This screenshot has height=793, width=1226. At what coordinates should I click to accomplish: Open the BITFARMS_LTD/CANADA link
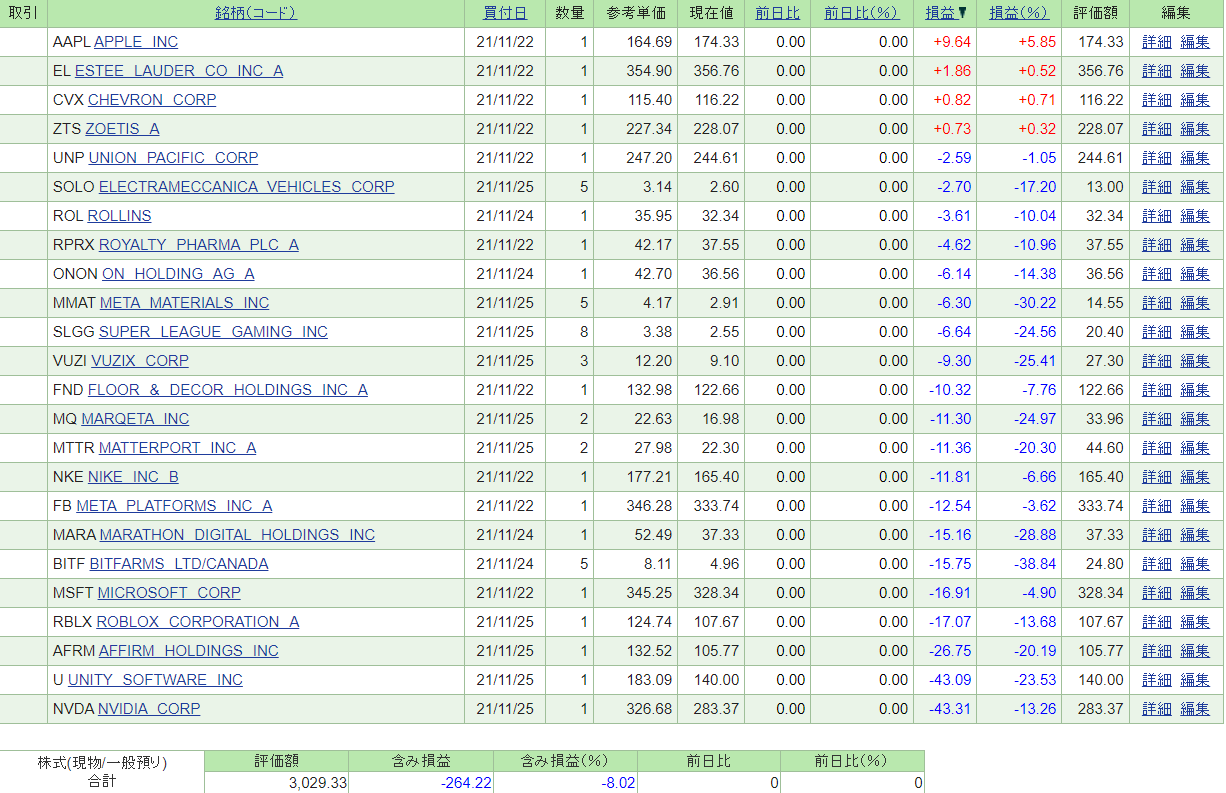point(179,564)
